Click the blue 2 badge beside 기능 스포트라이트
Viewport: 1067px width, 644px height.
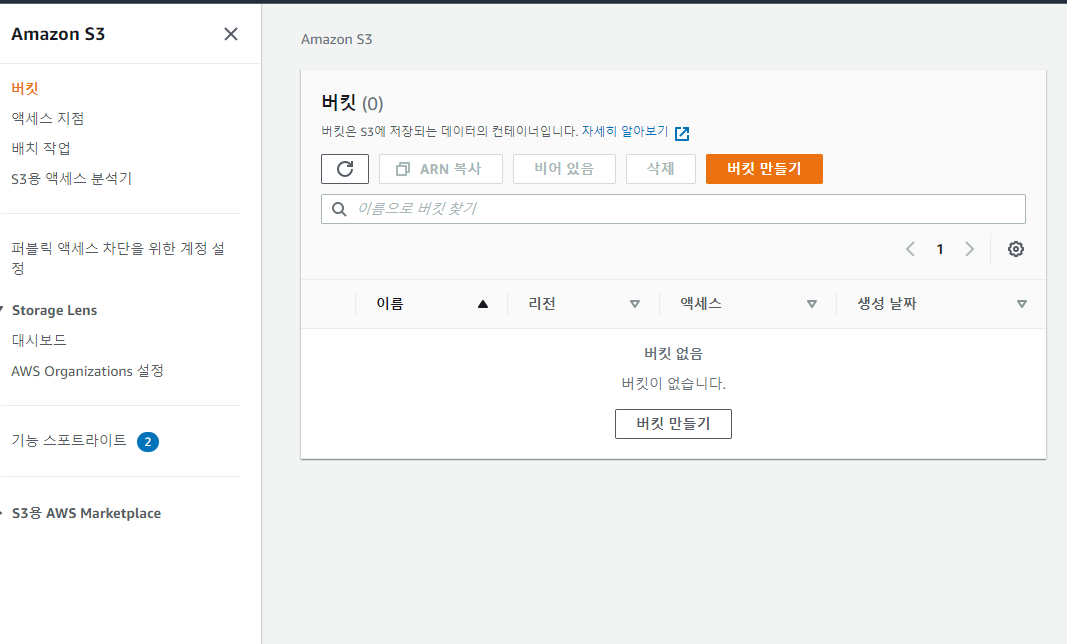[x=148, y=442]
